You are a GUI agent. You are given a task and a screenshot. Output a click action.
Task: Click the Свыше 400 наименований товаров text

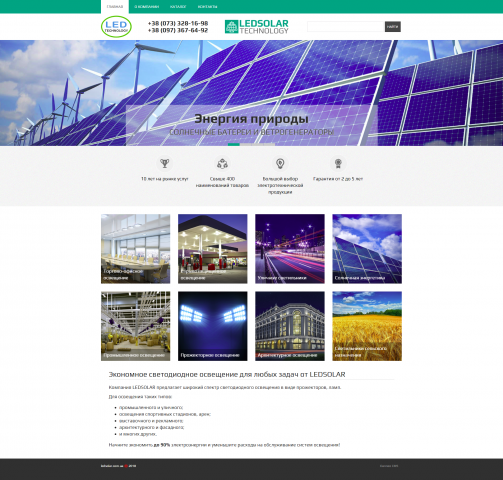coord(222,182)
